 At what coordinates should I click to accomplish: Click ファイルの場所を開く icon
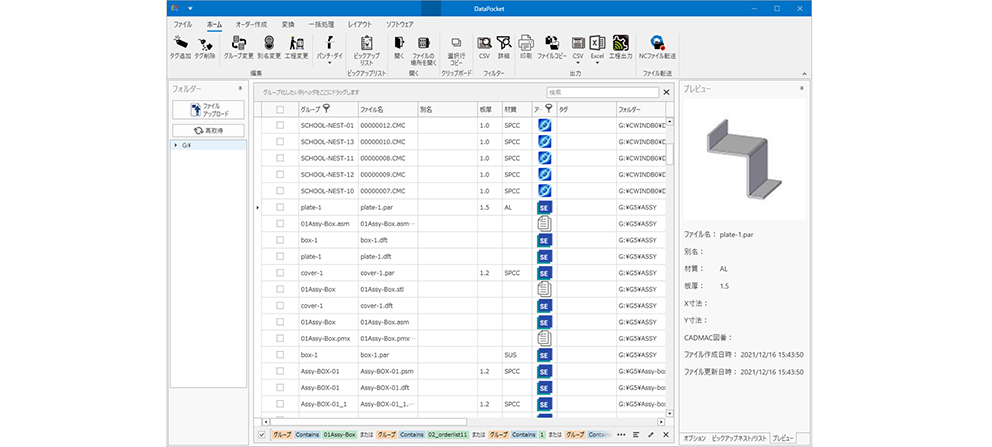[423, 43]
